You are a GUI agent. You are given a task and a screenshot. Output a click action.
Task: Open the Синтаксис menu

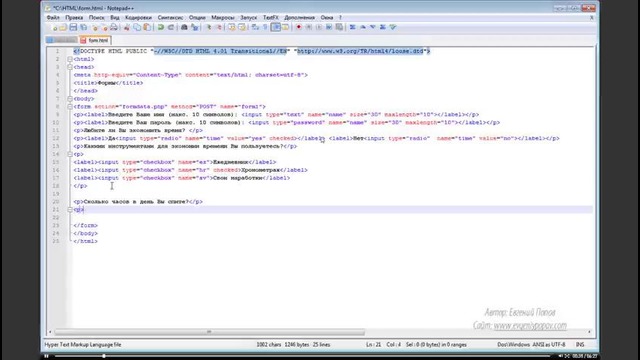[x=170, y=18]
